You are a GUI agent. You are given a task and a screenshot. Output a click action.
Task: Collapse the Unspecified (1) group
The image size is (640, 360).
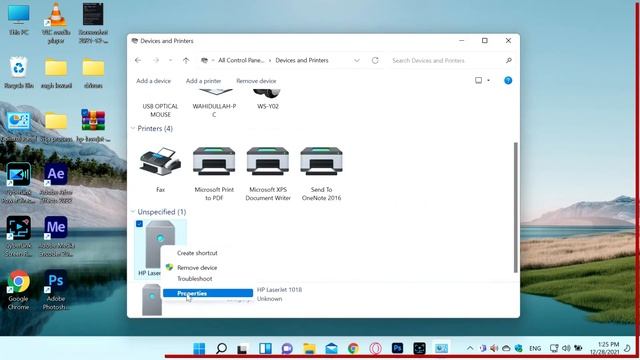133,212
